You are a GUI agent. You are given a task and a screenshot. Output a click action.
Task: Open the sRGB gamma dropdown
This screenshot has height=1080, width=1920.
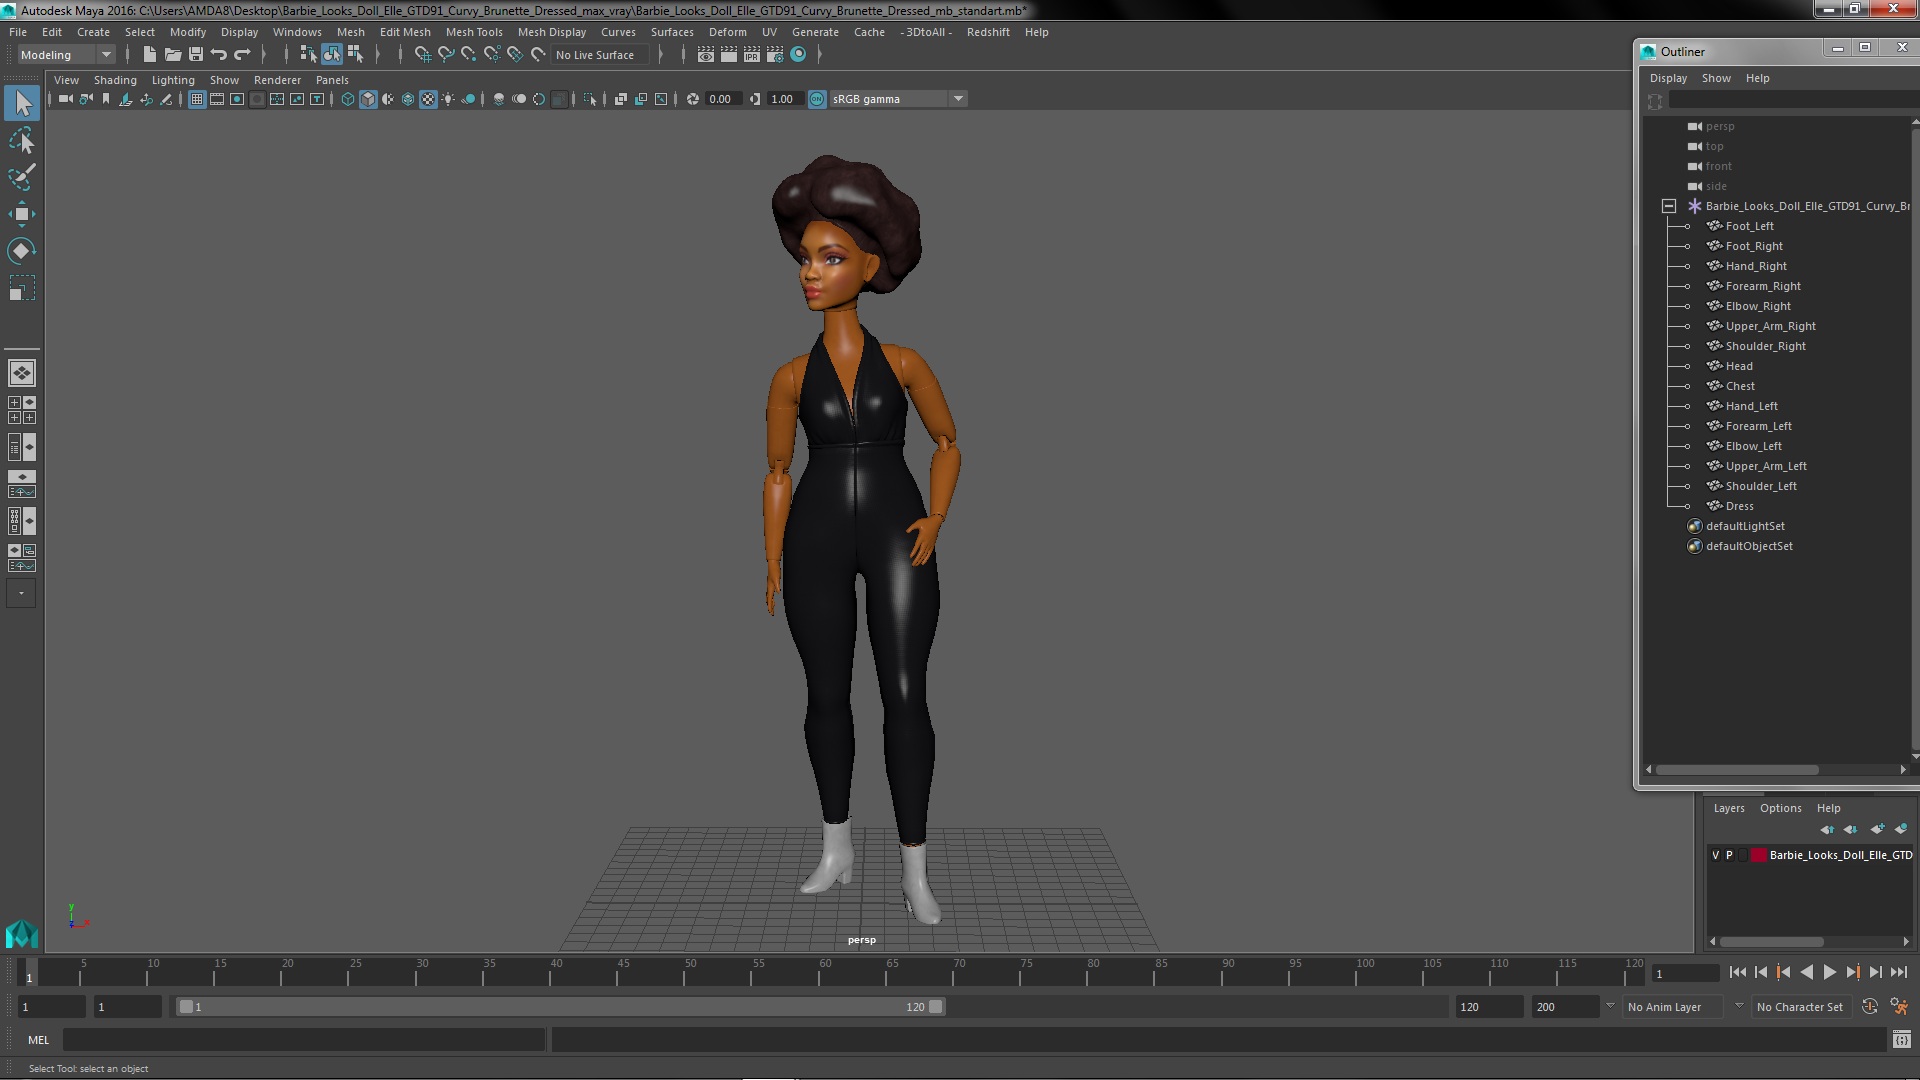[x=898, y=99]
